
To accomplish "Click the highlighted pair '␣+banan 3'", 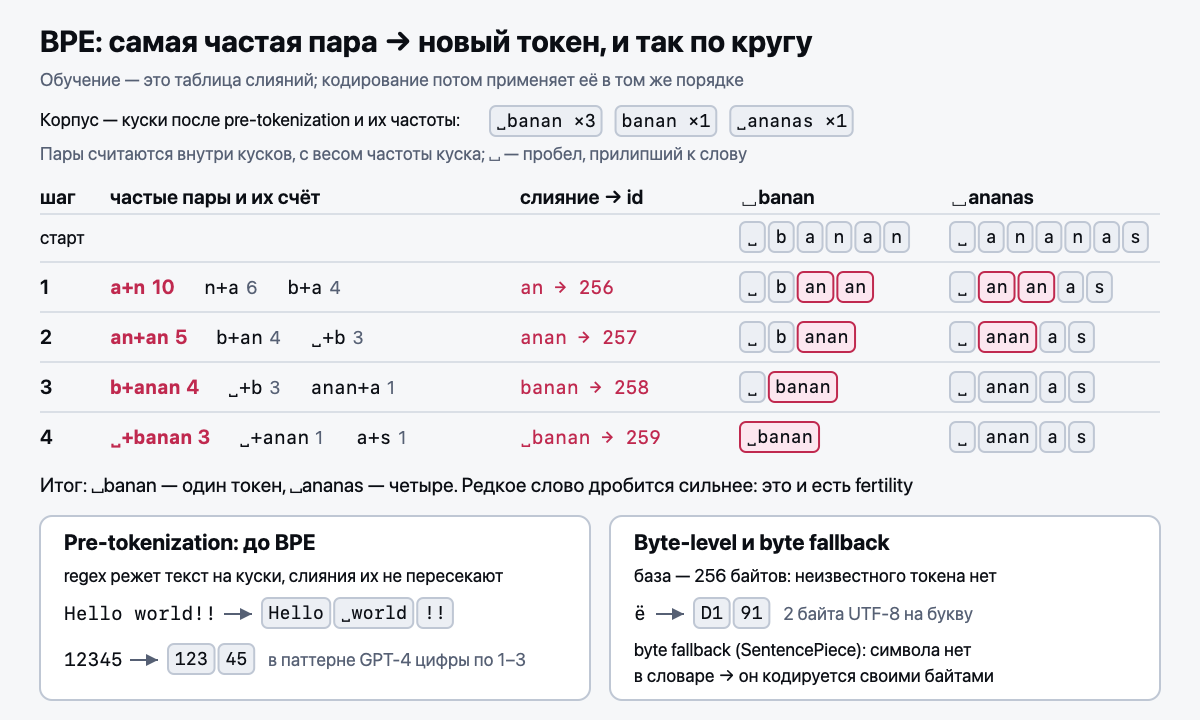I will (x=160, y=437).
